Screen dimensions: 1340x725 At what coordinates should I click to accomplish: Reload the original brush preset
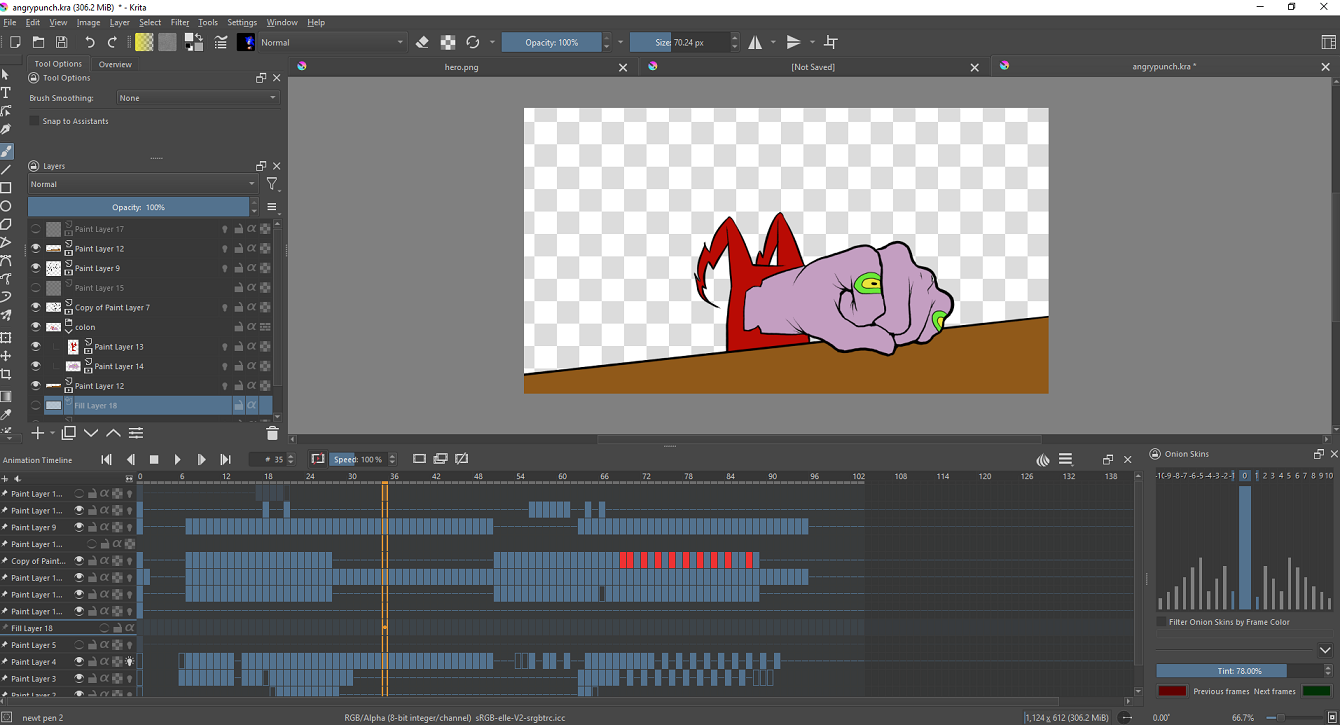[x=473, y=42]
